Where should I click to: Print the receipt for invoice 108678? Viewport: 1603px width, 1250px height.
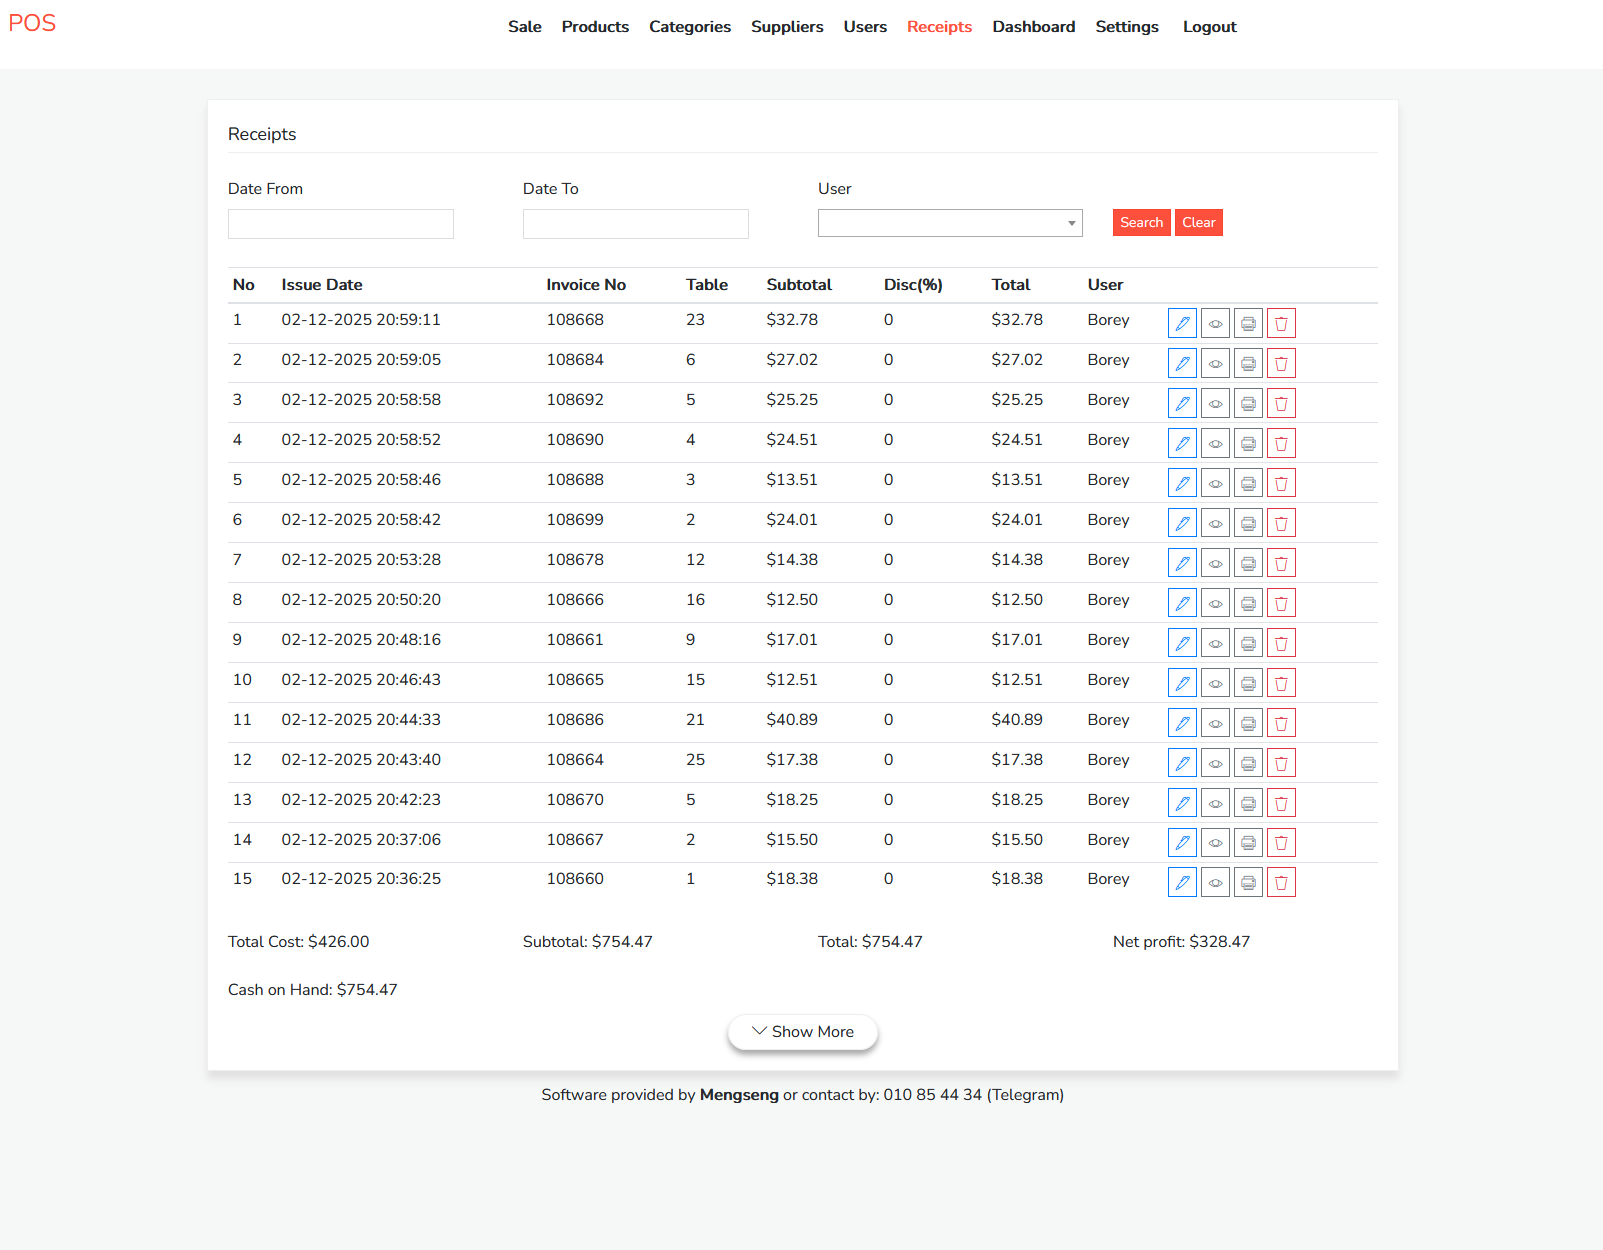(1248, 563)
